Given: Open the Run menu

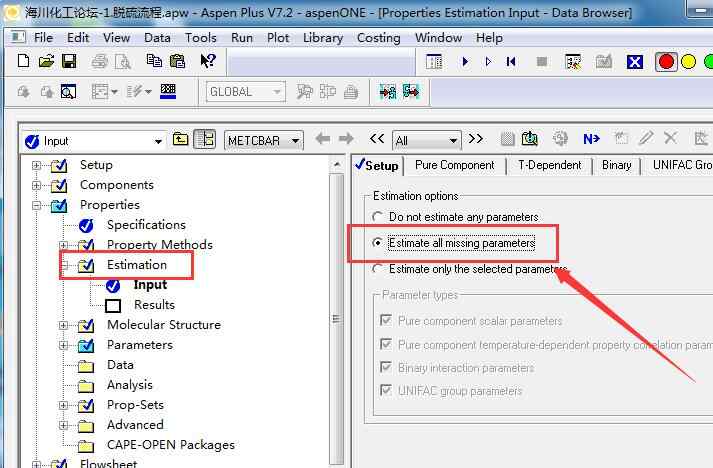Looking at the screenshot, I should pos(241,38).
